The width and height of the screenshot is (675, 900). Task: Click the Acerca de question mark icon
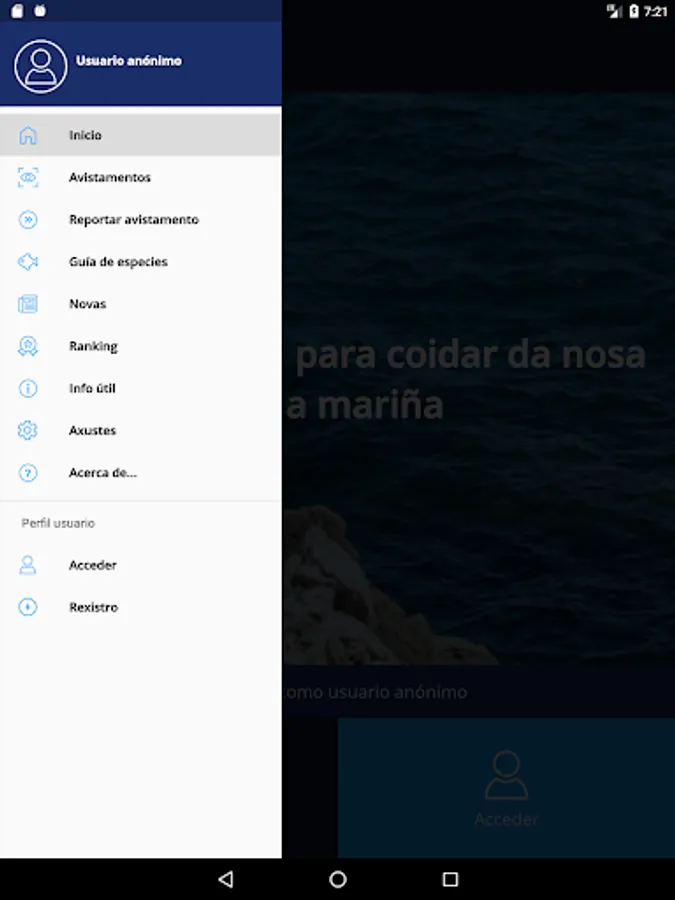point(28,473)
